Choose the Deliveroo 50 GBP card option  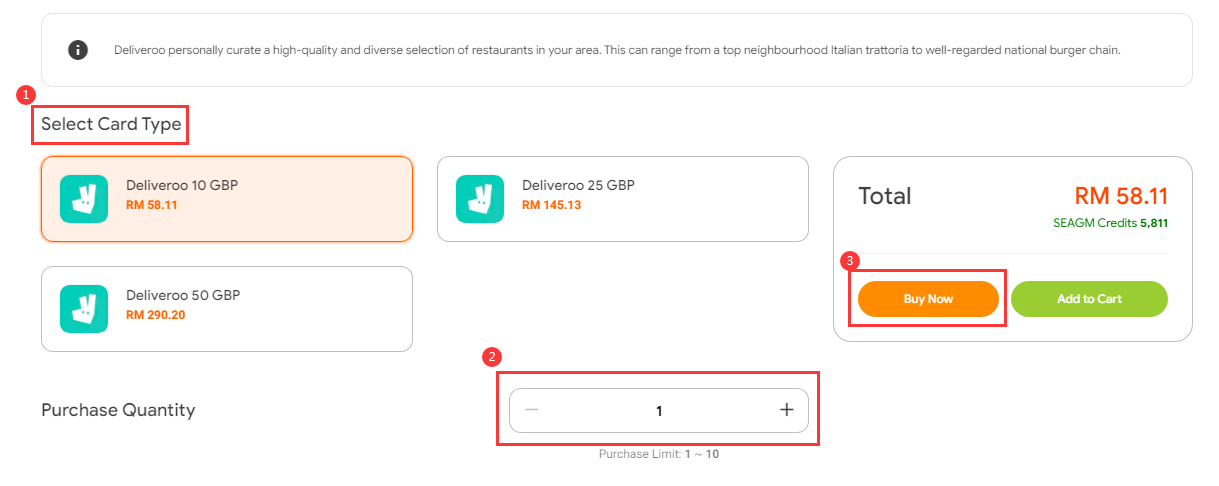click(x=227, y=309)
